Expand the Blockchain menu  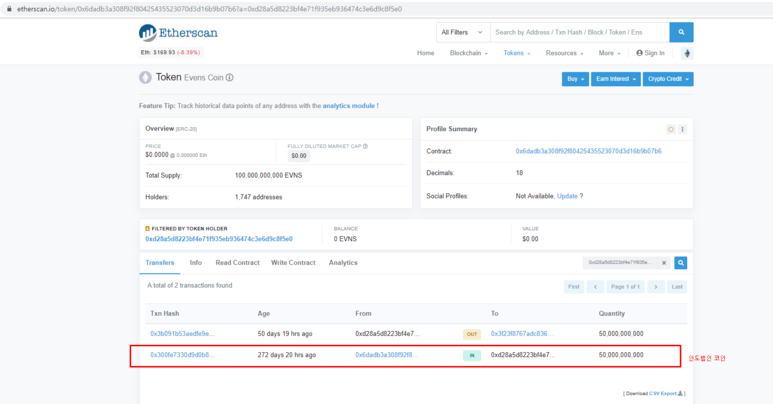point(468,53)
